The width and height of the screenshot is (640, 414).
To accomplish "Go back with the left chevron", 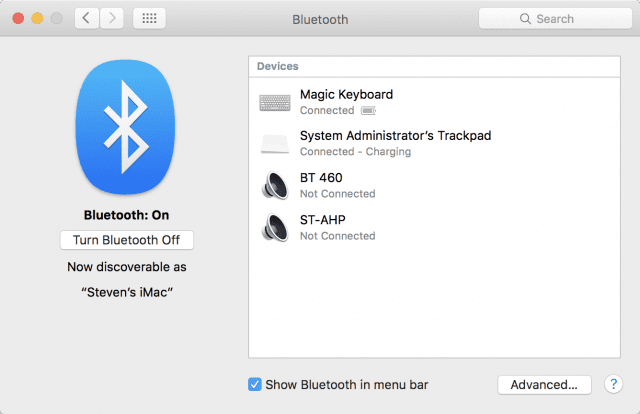I will click(x=87, y=19).
